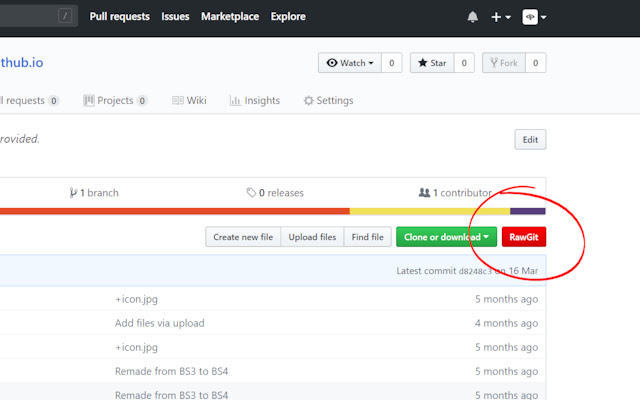Open 'Add files via upload' commit message
The image size is (640, 400).
[x=160, y=323]
